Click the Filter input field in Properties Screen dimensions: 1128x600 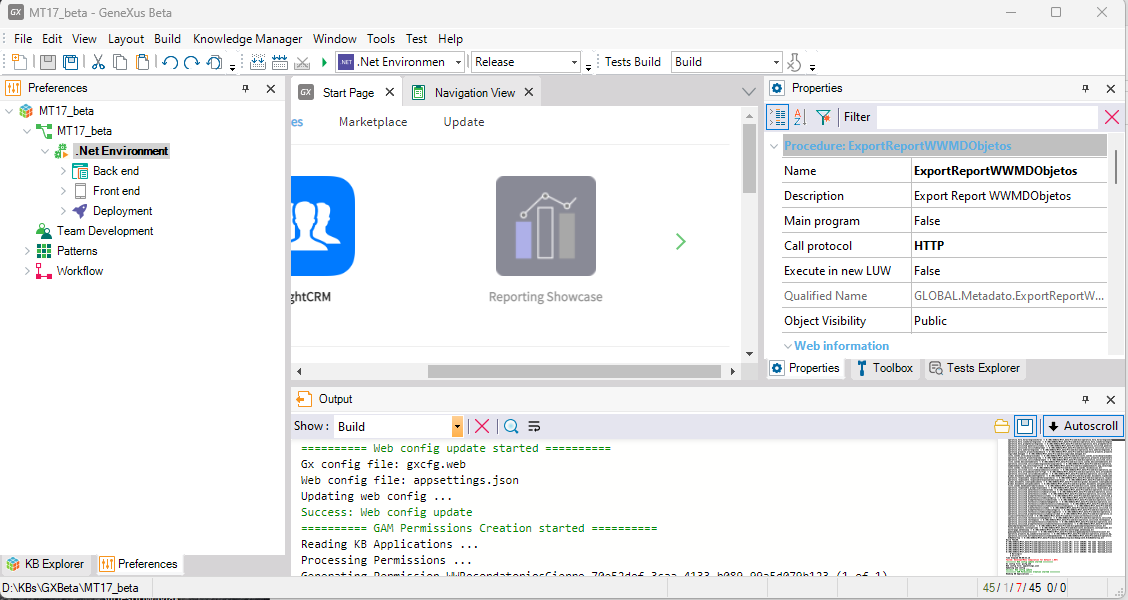(x=987, y=117)
